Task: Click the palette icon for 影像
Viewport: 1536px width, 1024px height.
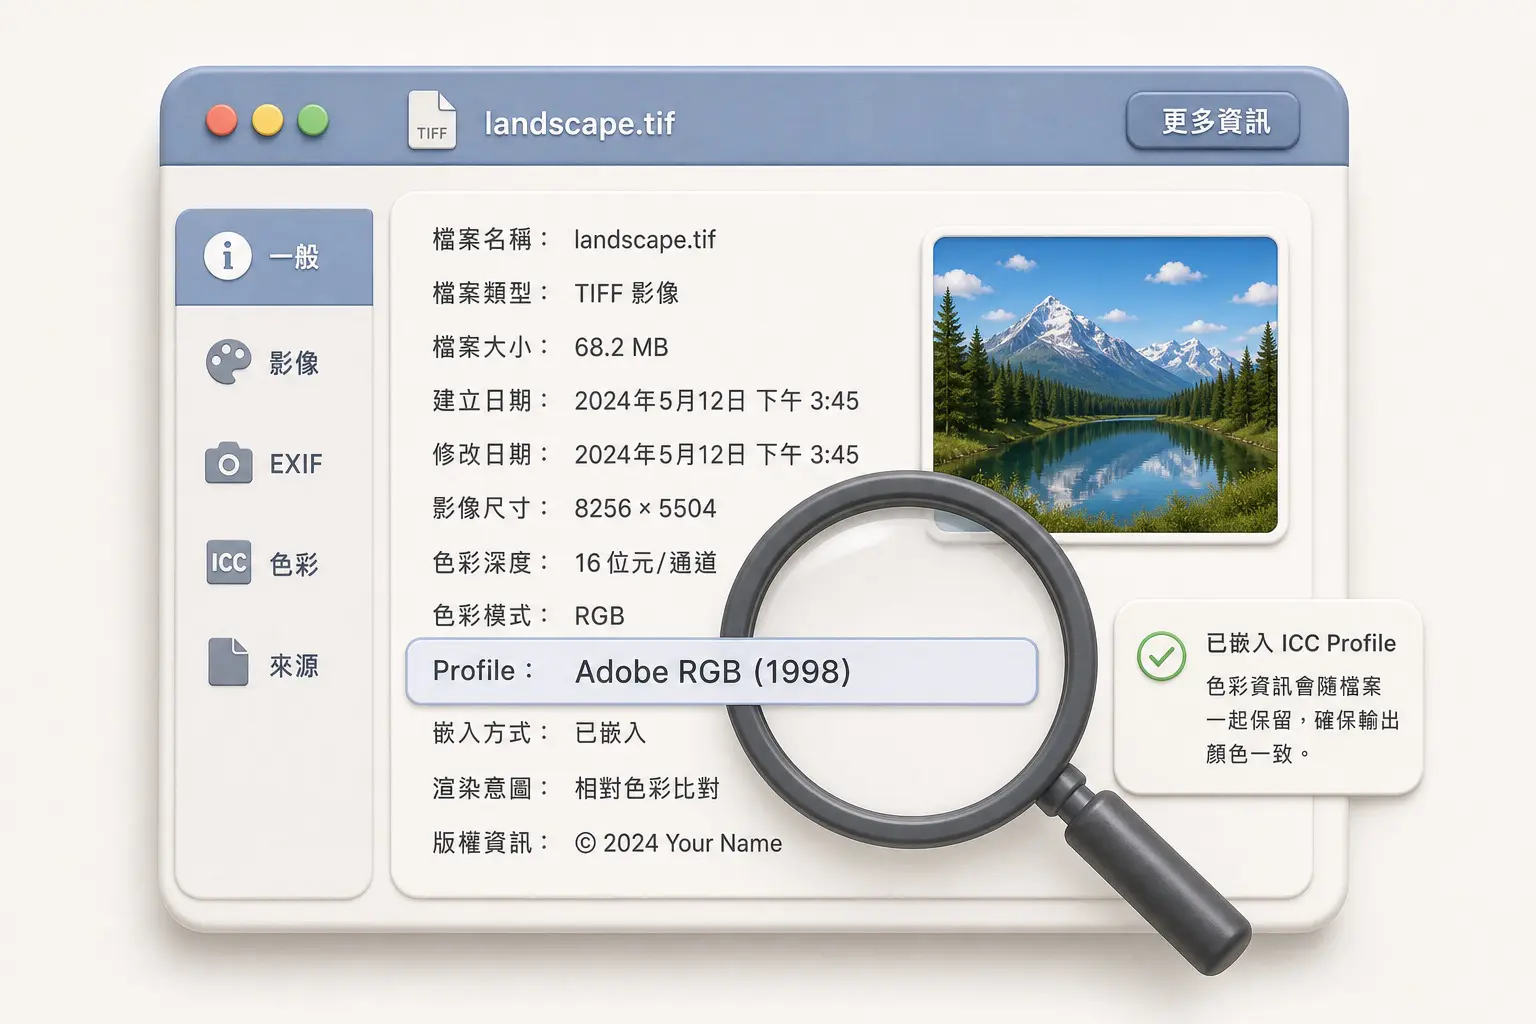Action: [228, 362]
